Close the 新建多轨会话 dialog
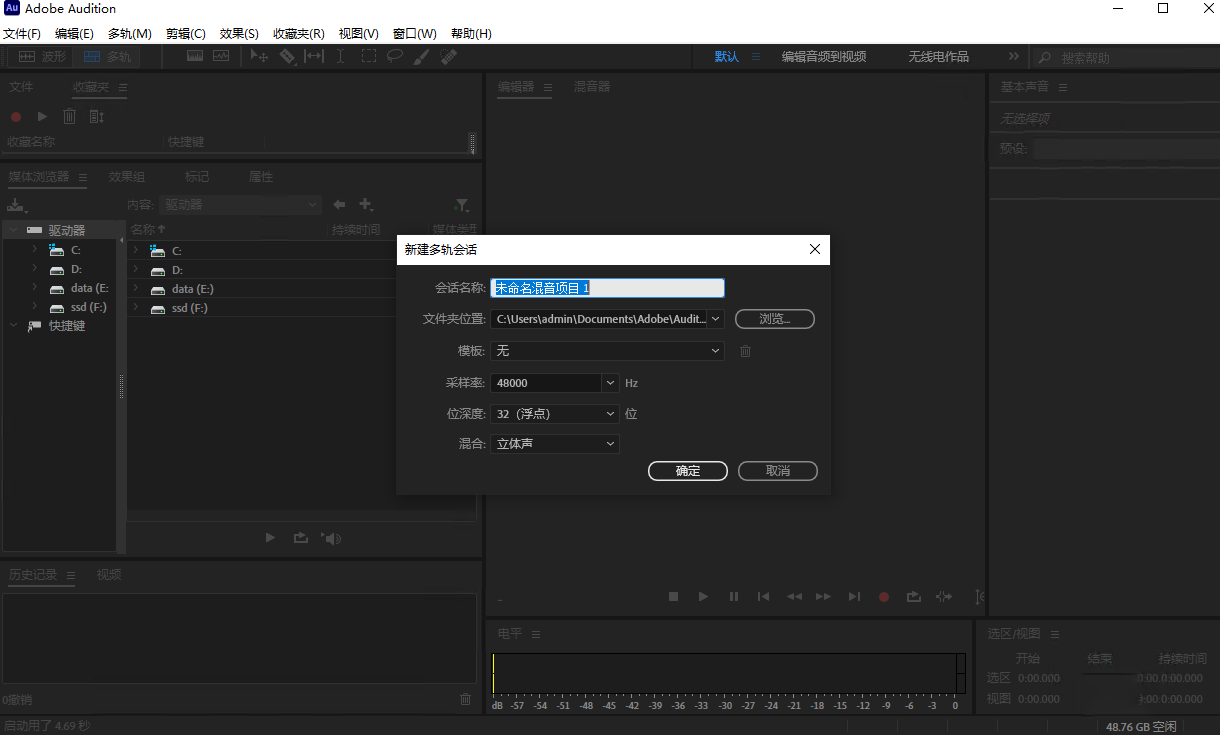 (815, 250)
